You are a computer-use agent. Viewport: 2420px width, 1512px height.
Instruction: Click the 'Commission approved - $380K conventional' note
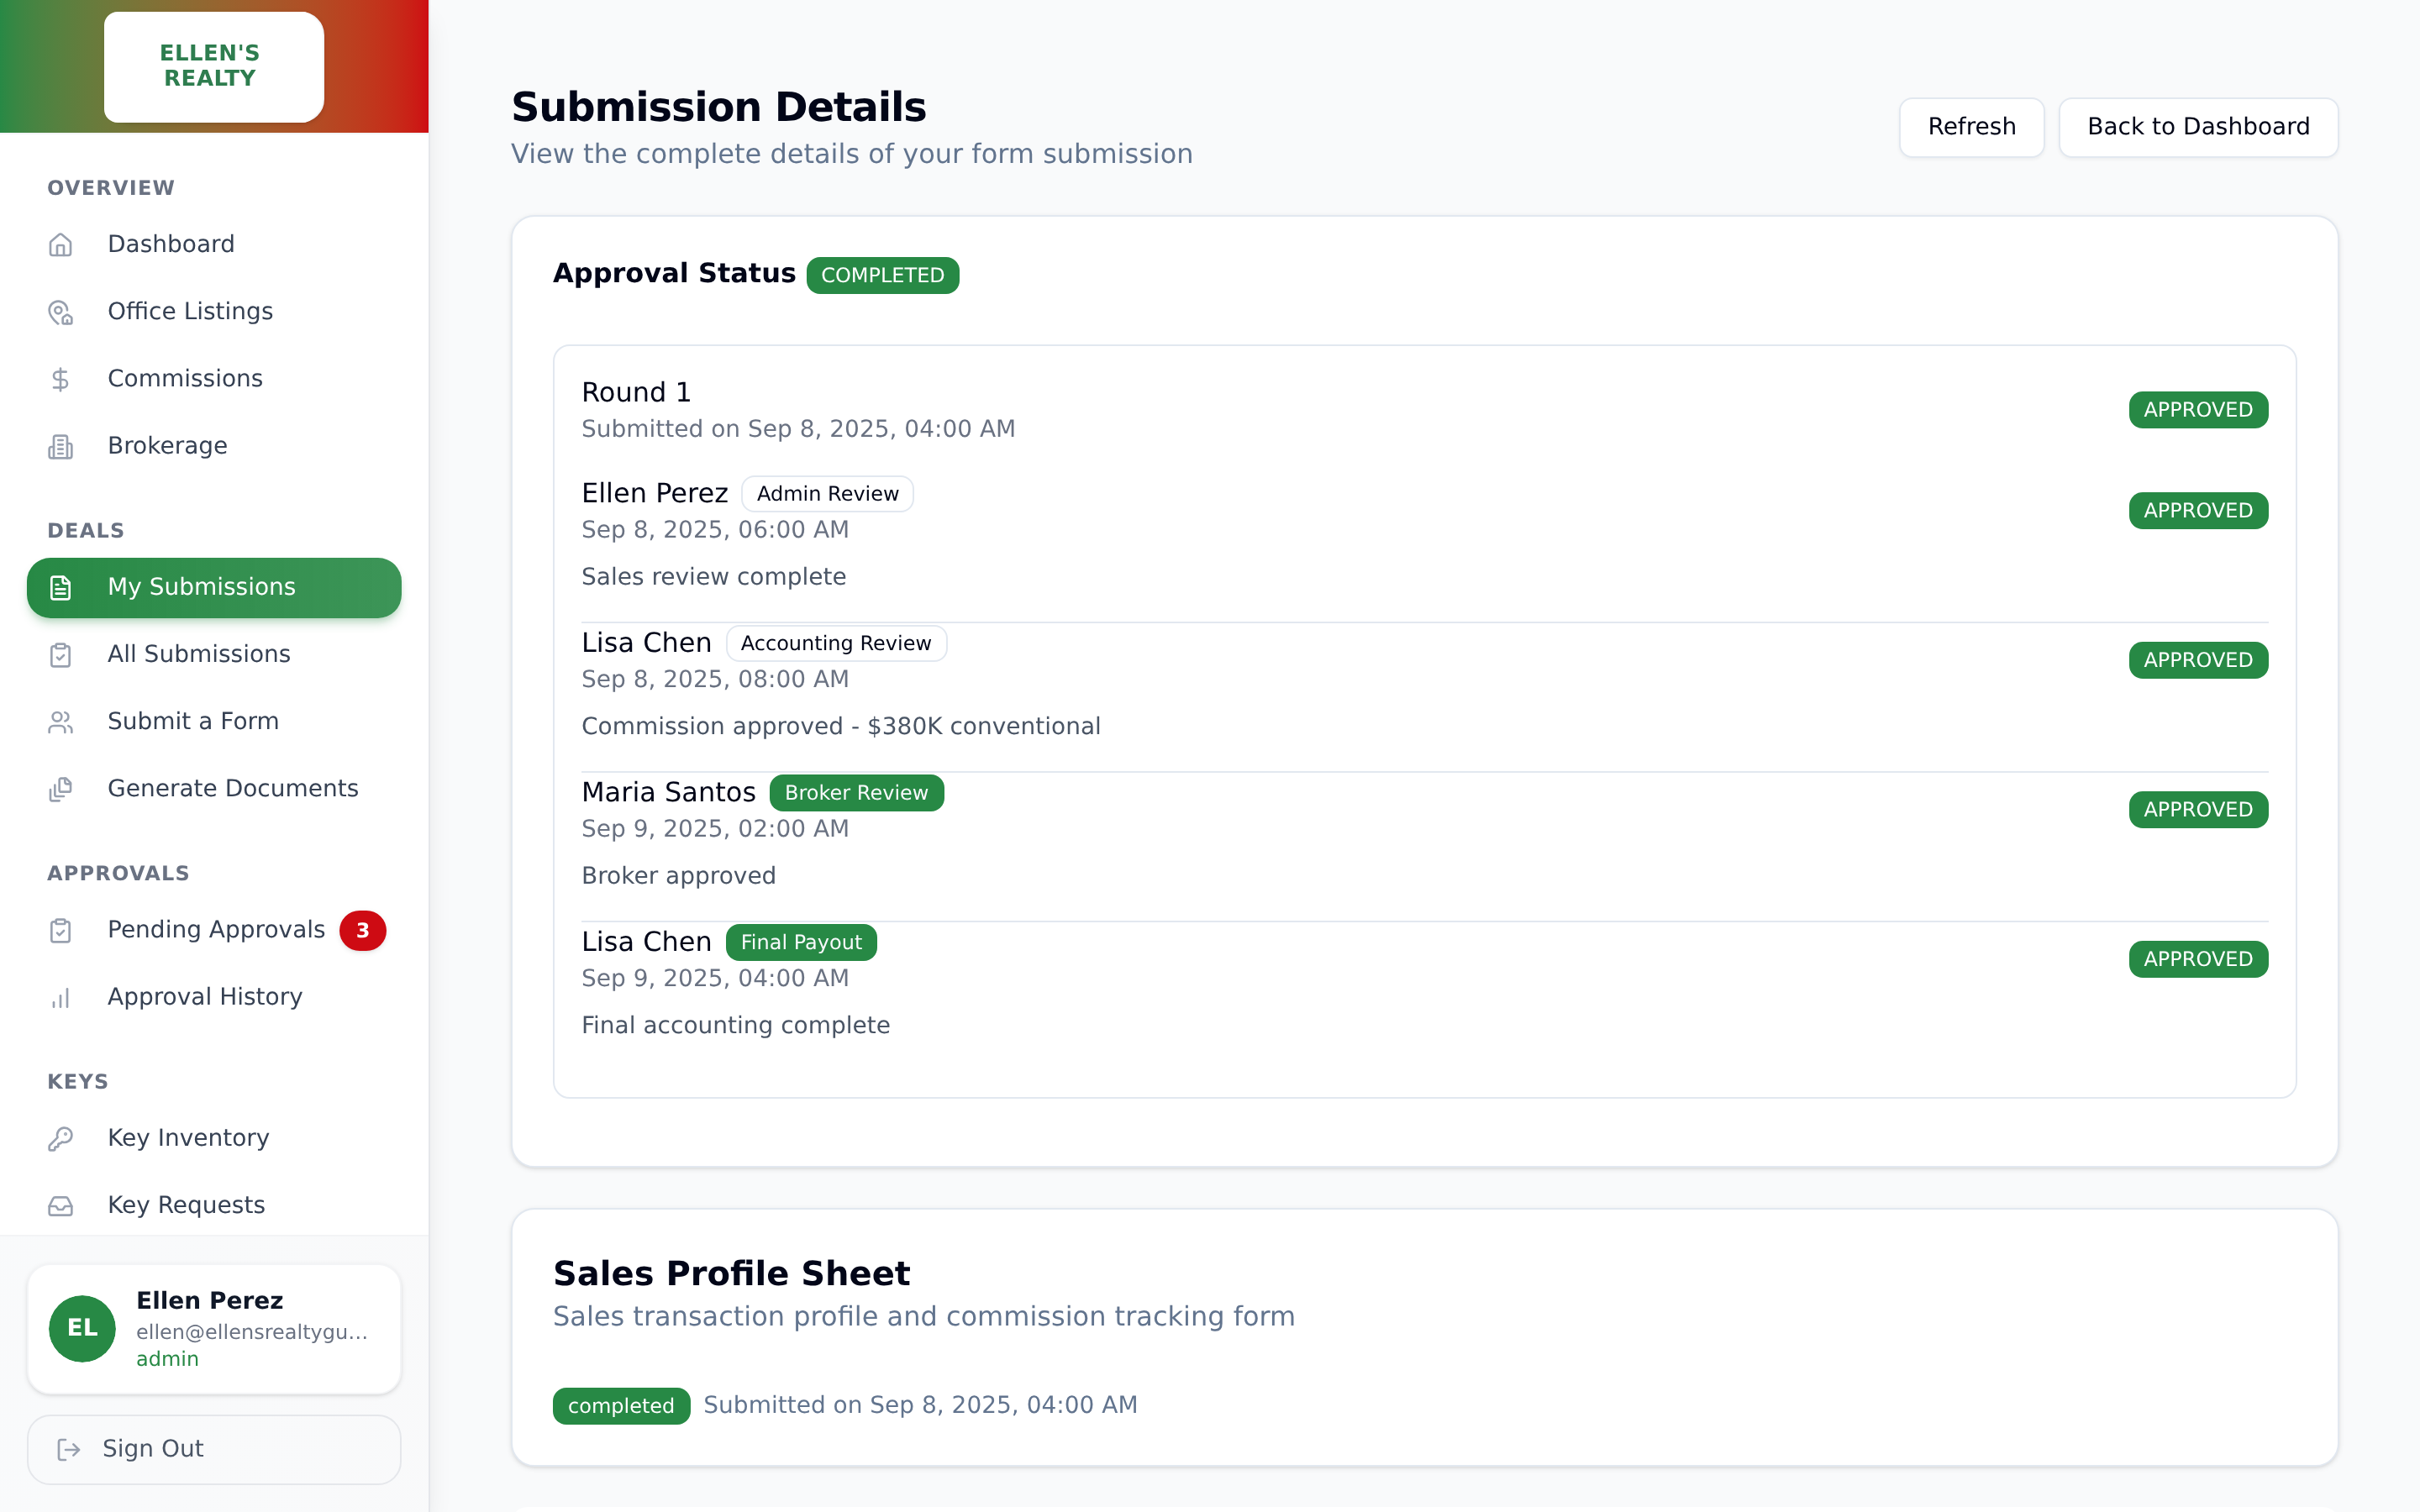click(x=841, y=726)
